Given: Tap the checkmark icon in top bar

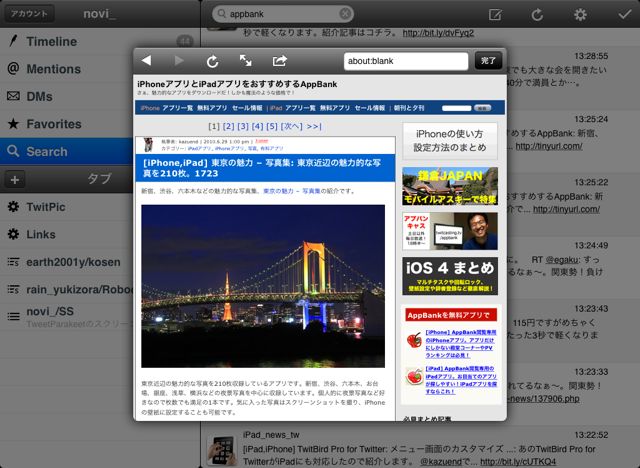Looking at the screenshot, I should (624, 15).
